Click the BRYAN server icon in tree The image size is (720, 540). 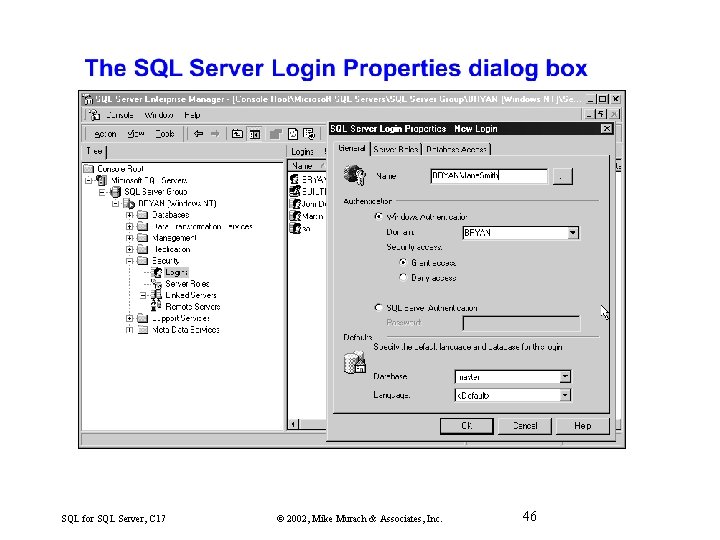[x=129, y=203]
